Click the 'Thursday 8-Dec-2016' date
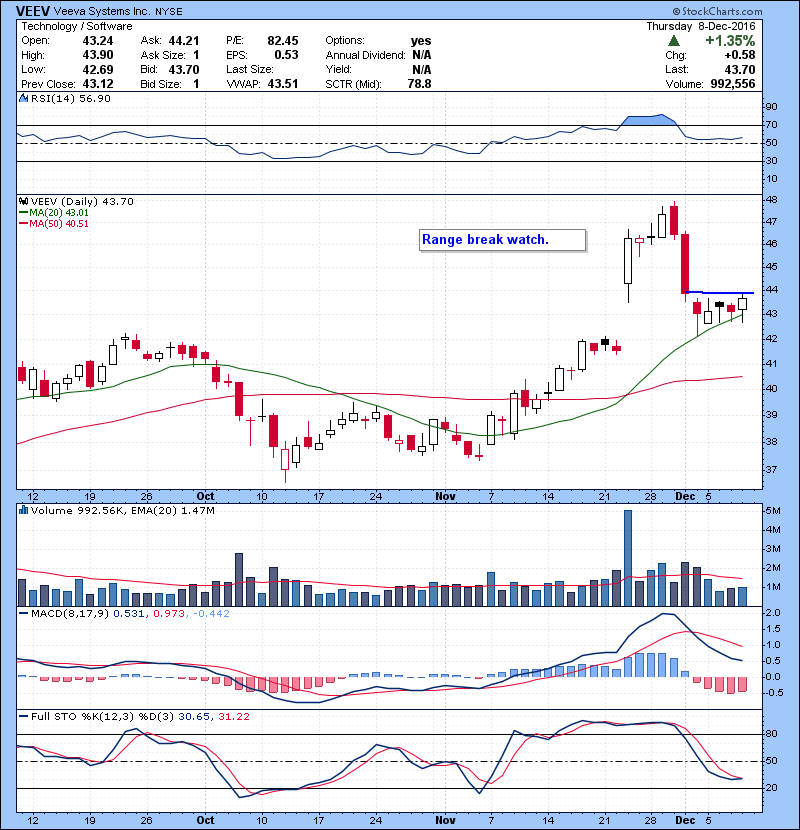The width and height of the screenshot is (800, 830). click(x=701, y=26)
